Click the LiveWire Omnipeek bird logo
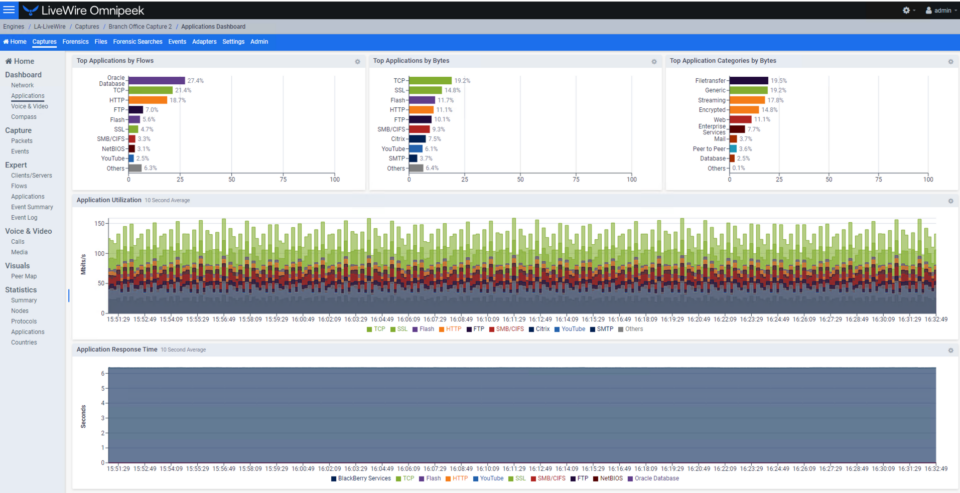The width and height of the screenshot is (960, 493). pos(29,10)
